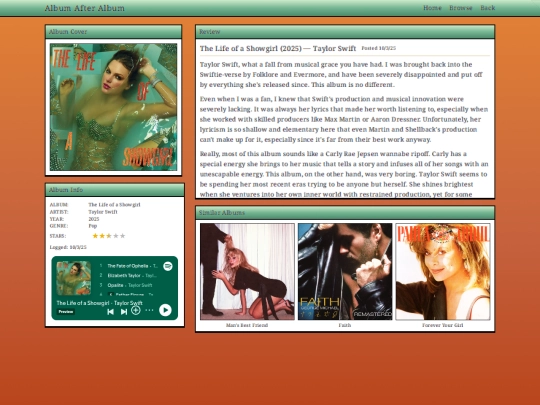
Task: Open the three-dots more options menu
Action: coord(149,310)
